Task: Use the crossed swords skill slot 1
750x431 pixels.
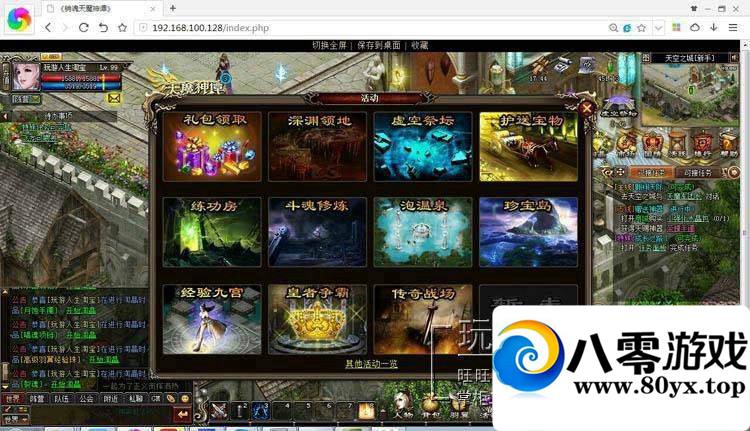Action: point(219,411)
